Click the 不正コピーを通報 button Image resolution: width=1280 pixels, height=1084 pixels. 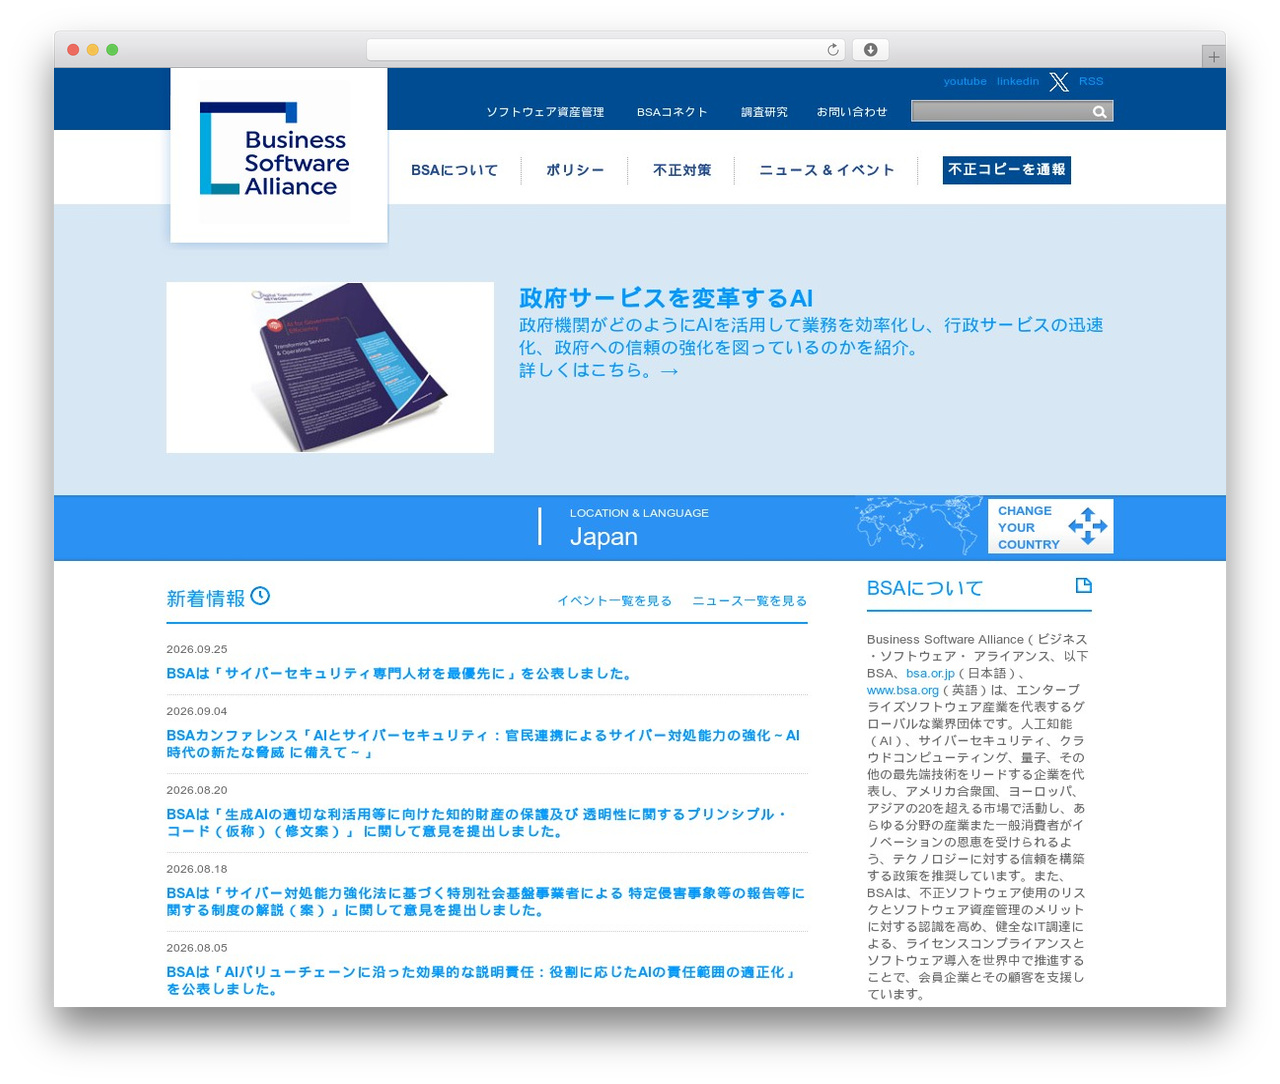coord(1007,170)
